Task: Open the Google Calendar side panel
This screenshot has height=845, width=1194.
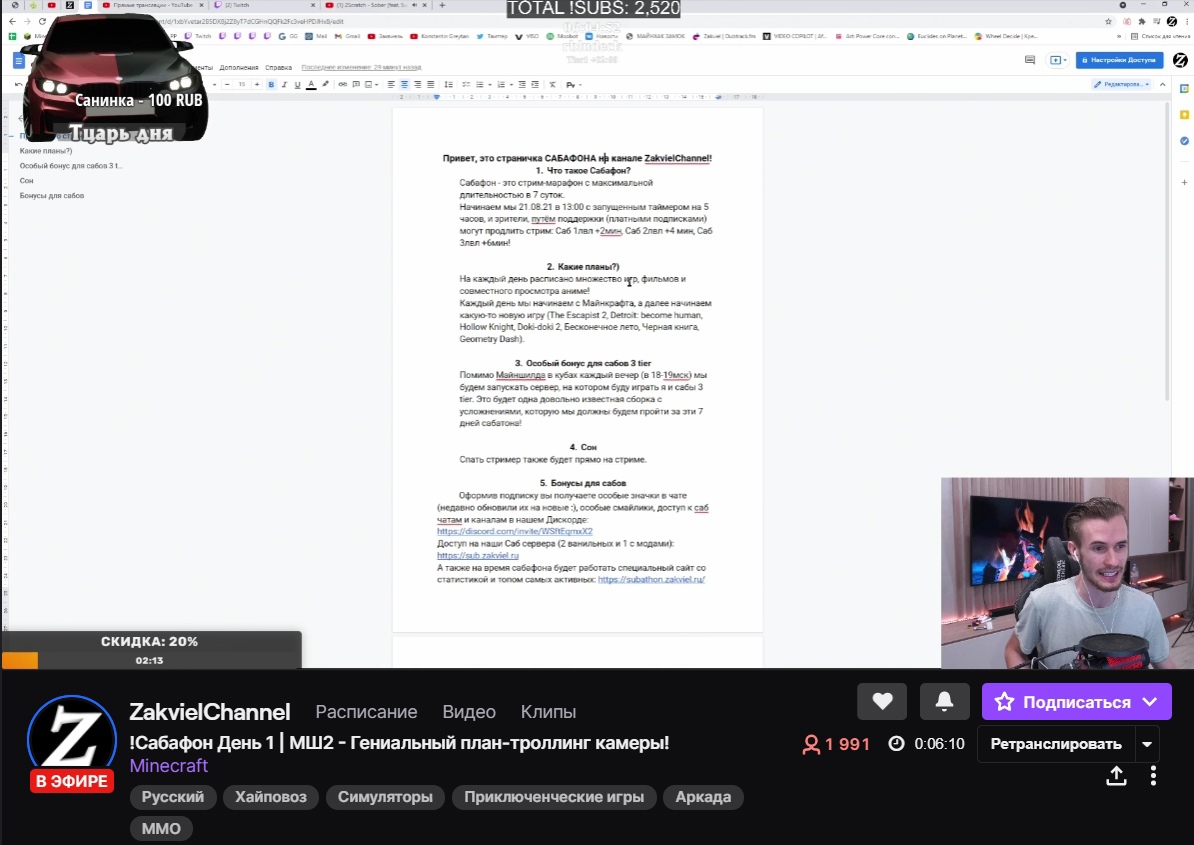Action: pyautogui.click(x=1184, y=88)
